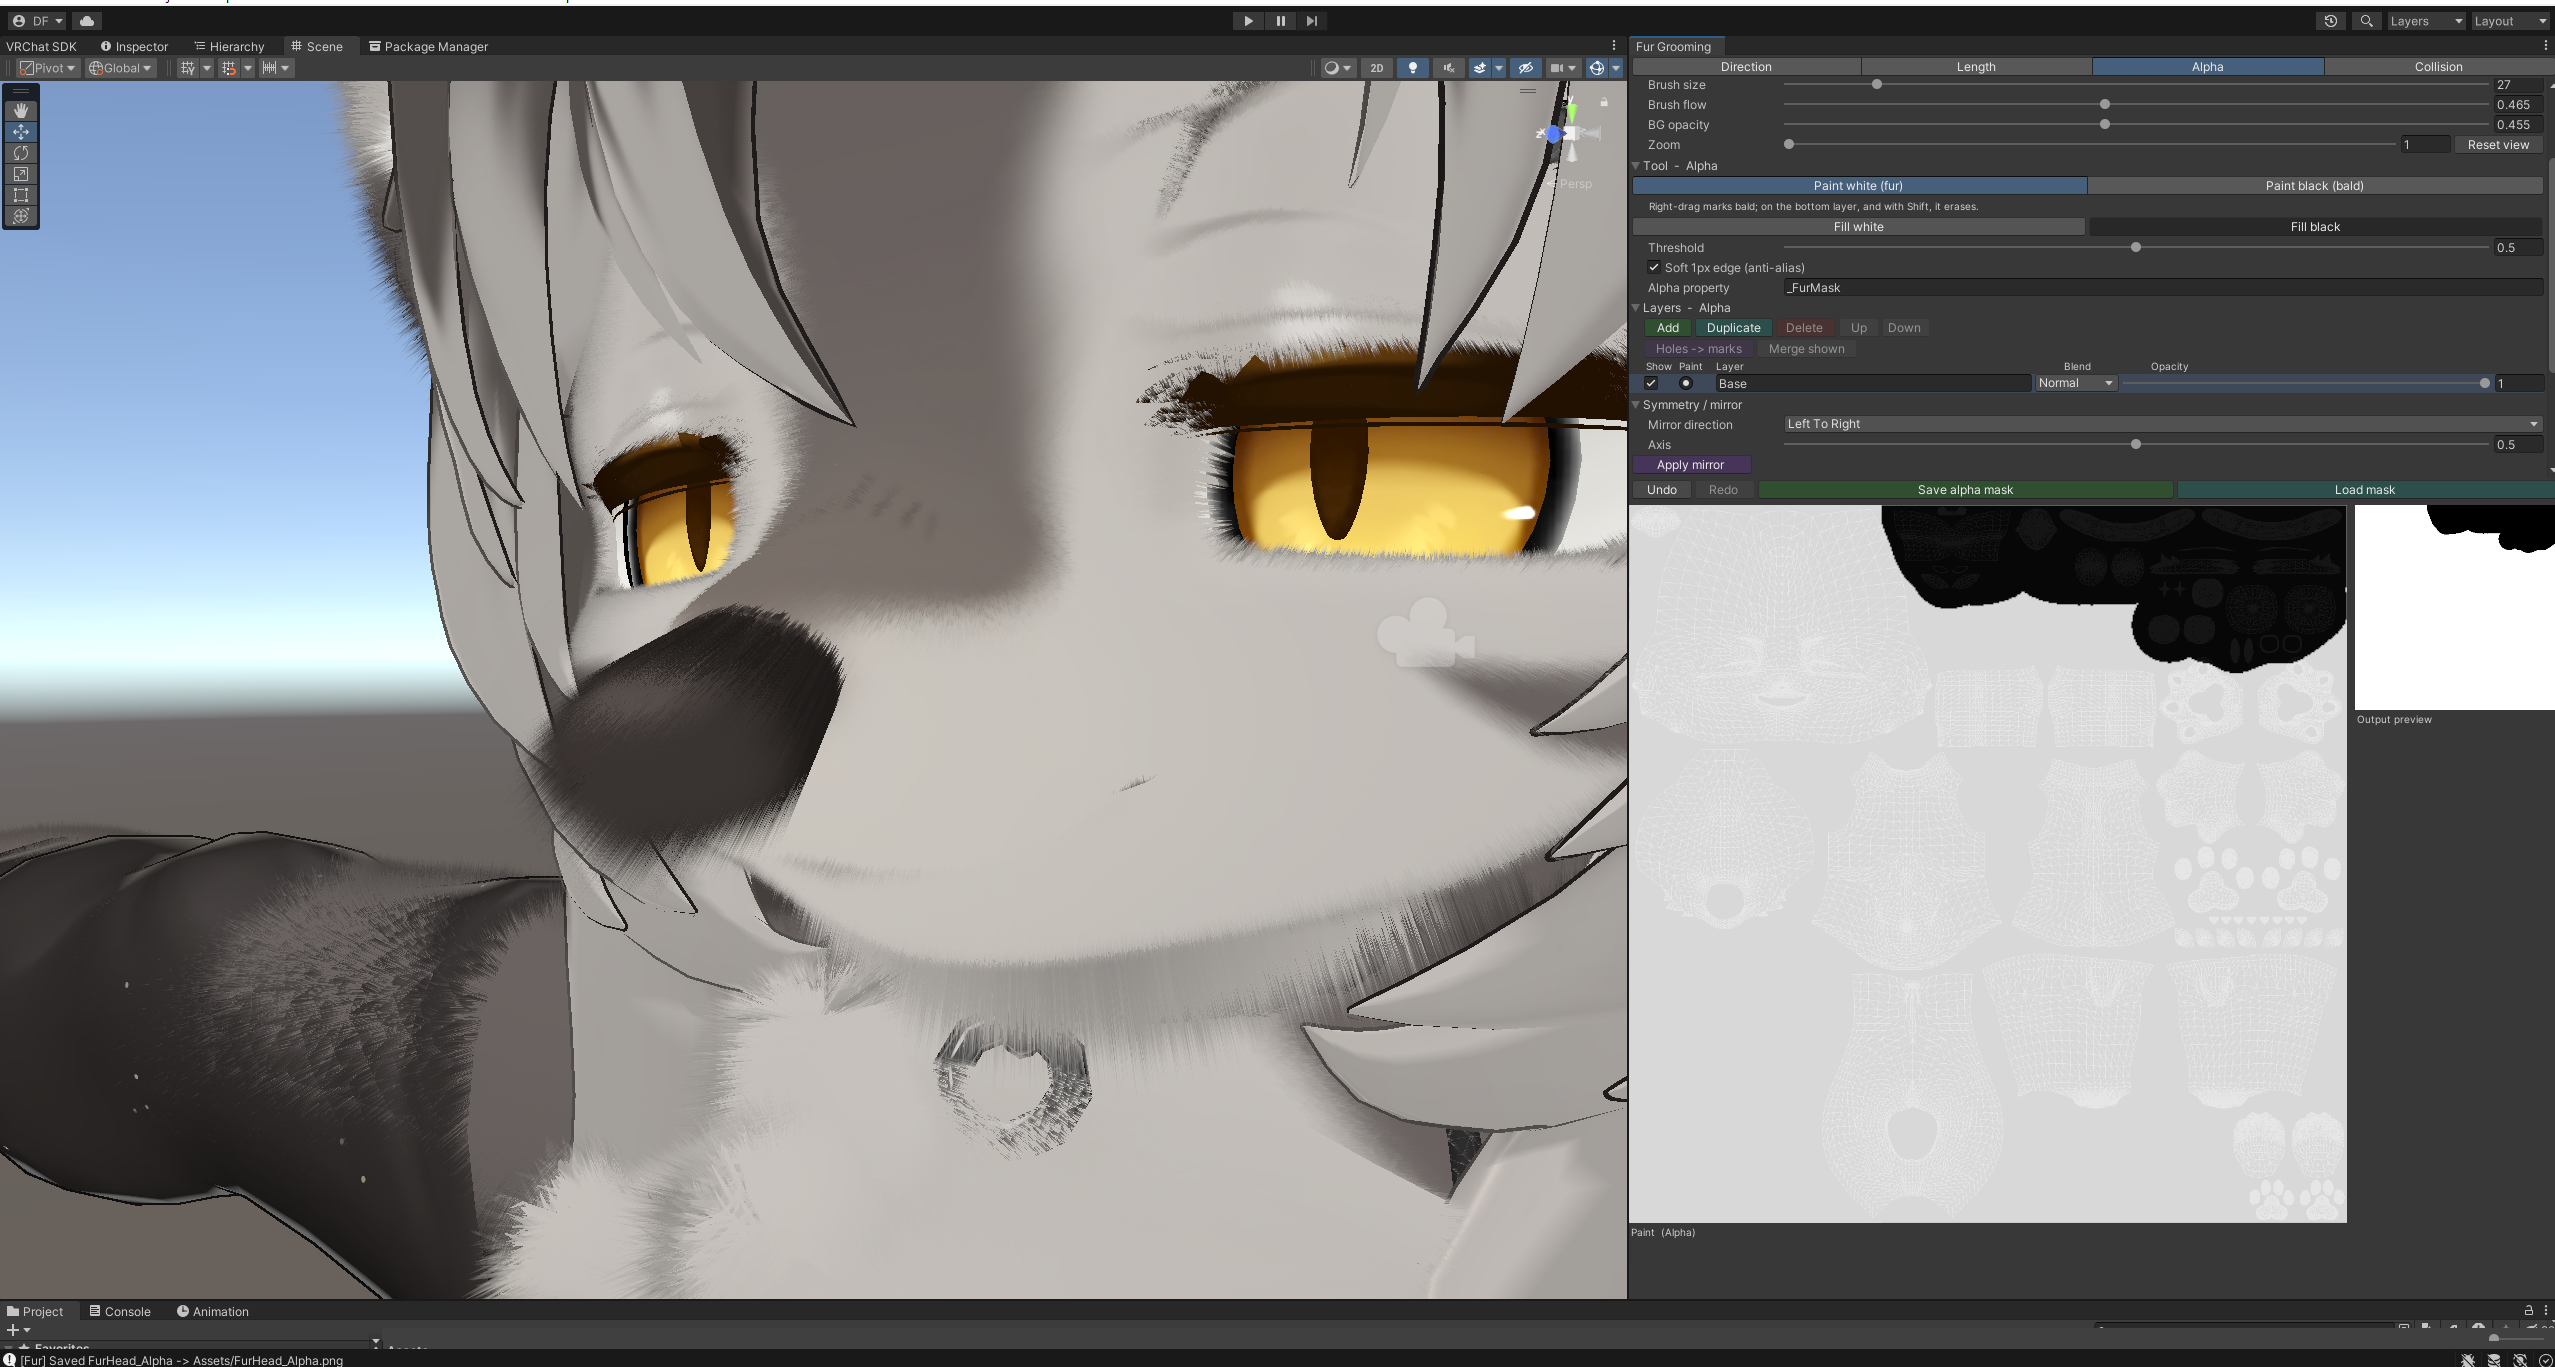Viewport: 2555px width, 1367px height.
Task: Open the Mirror direction dropdown
Action: pos(2163,424)
